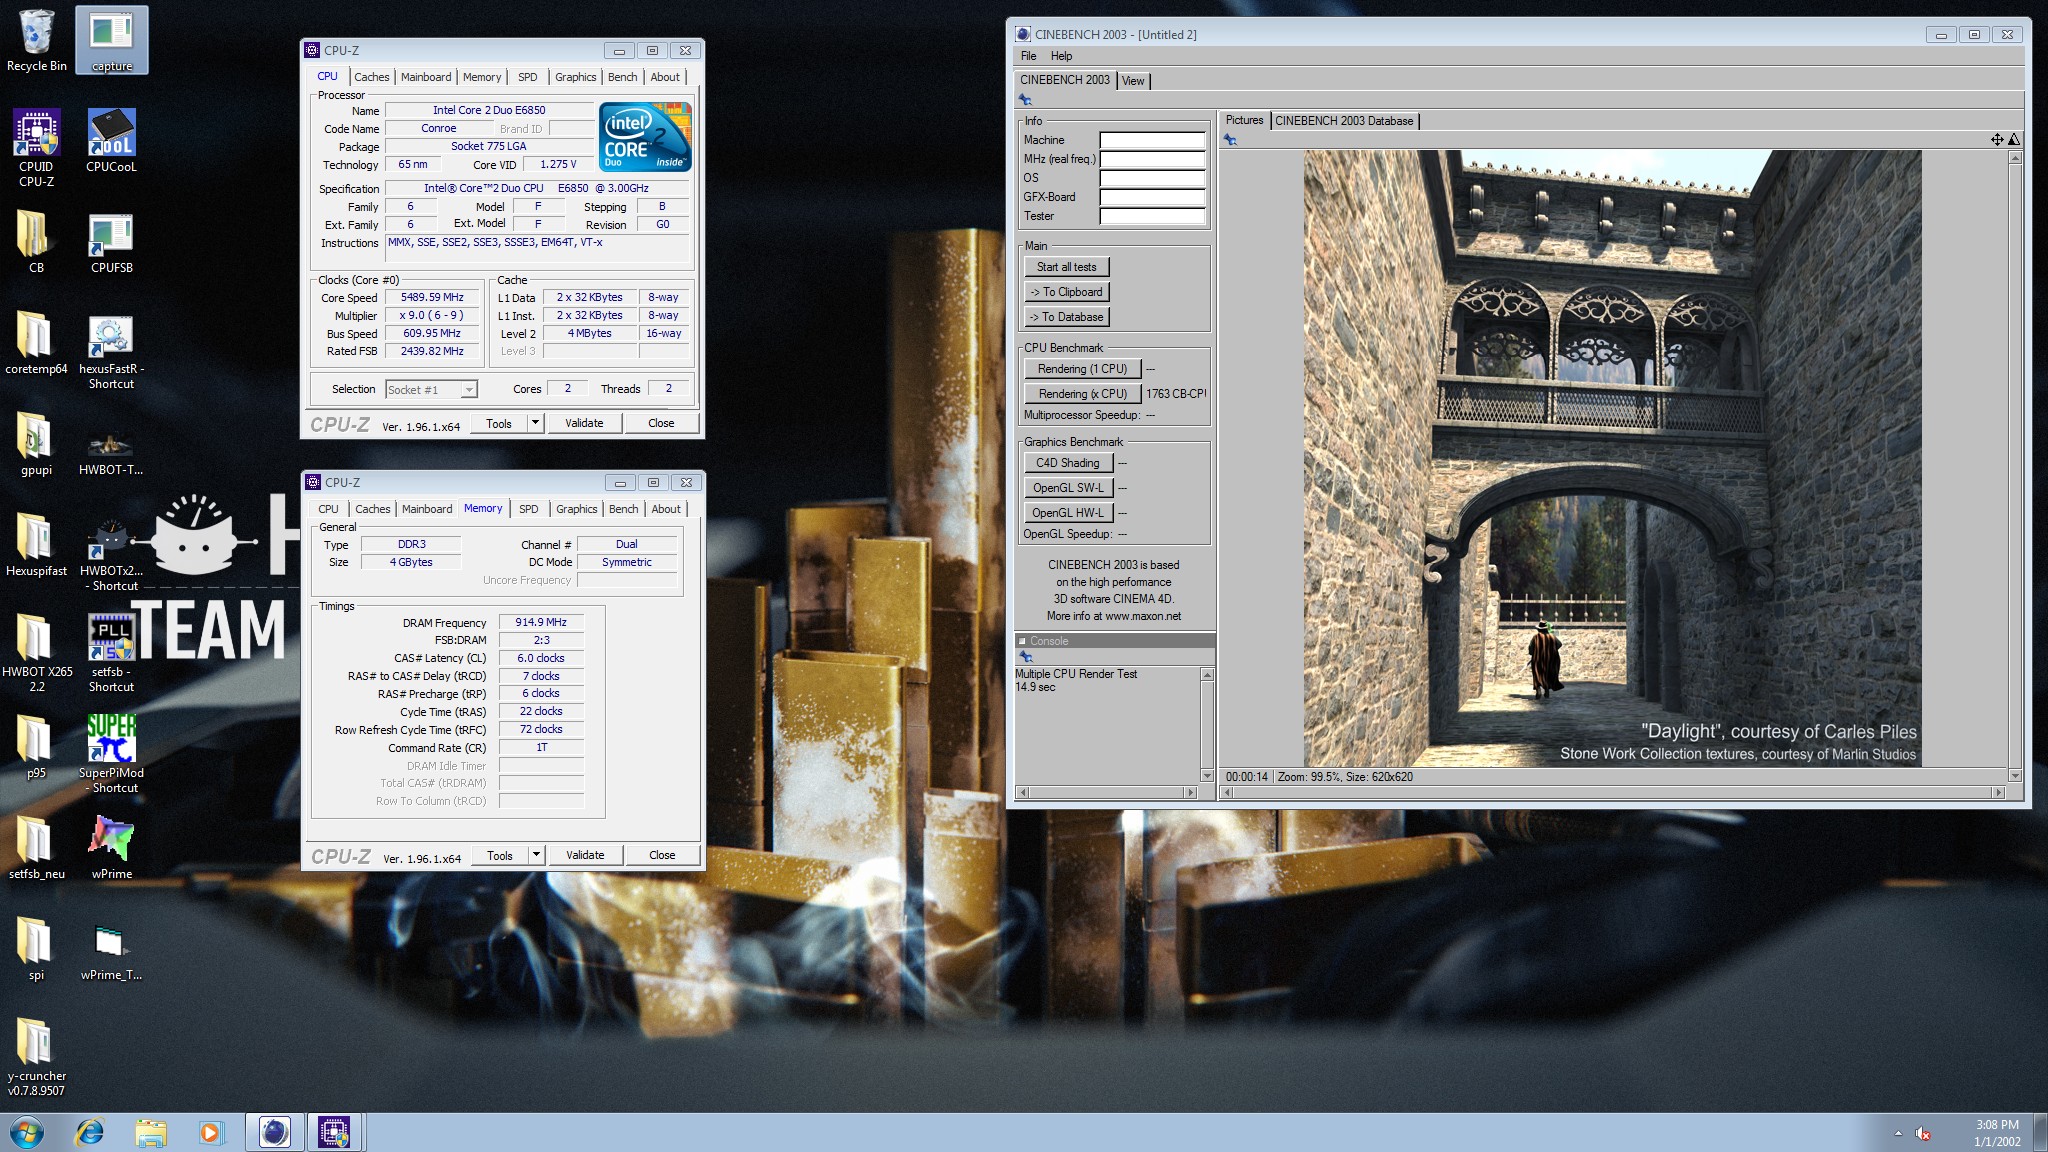Click the Machine input field
This screenshot has width=2048, height=1152.
click(x=1152, y=140)
